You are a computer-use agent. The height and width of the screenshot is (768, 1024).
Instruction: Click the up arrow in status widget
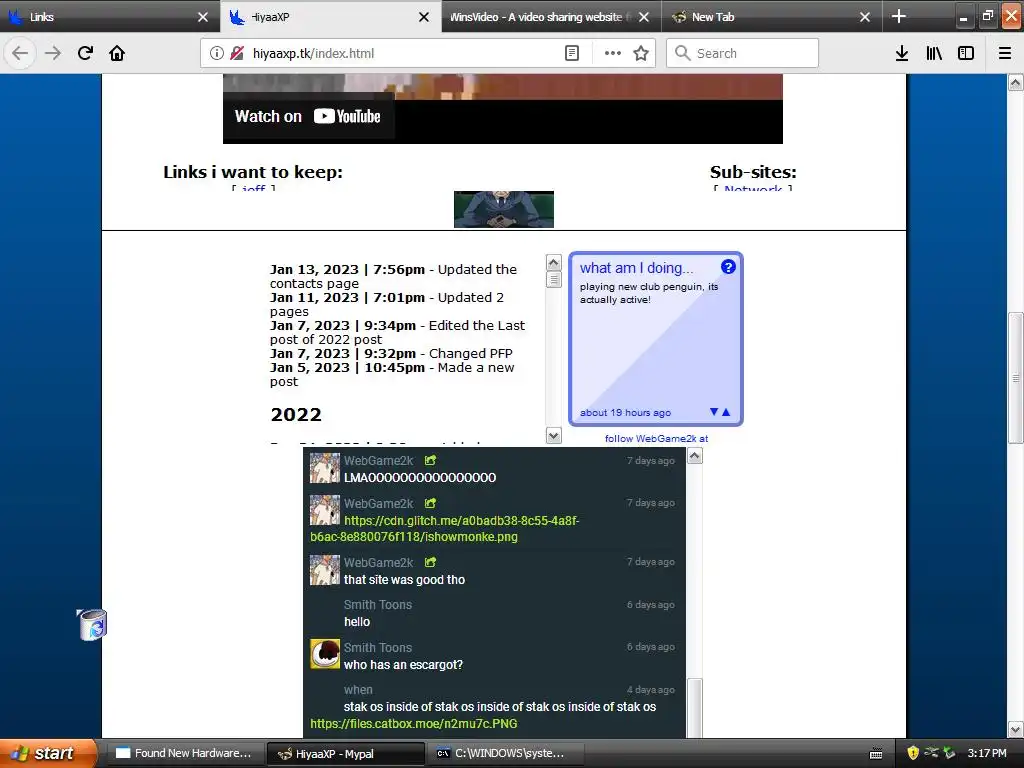(726, 412)
